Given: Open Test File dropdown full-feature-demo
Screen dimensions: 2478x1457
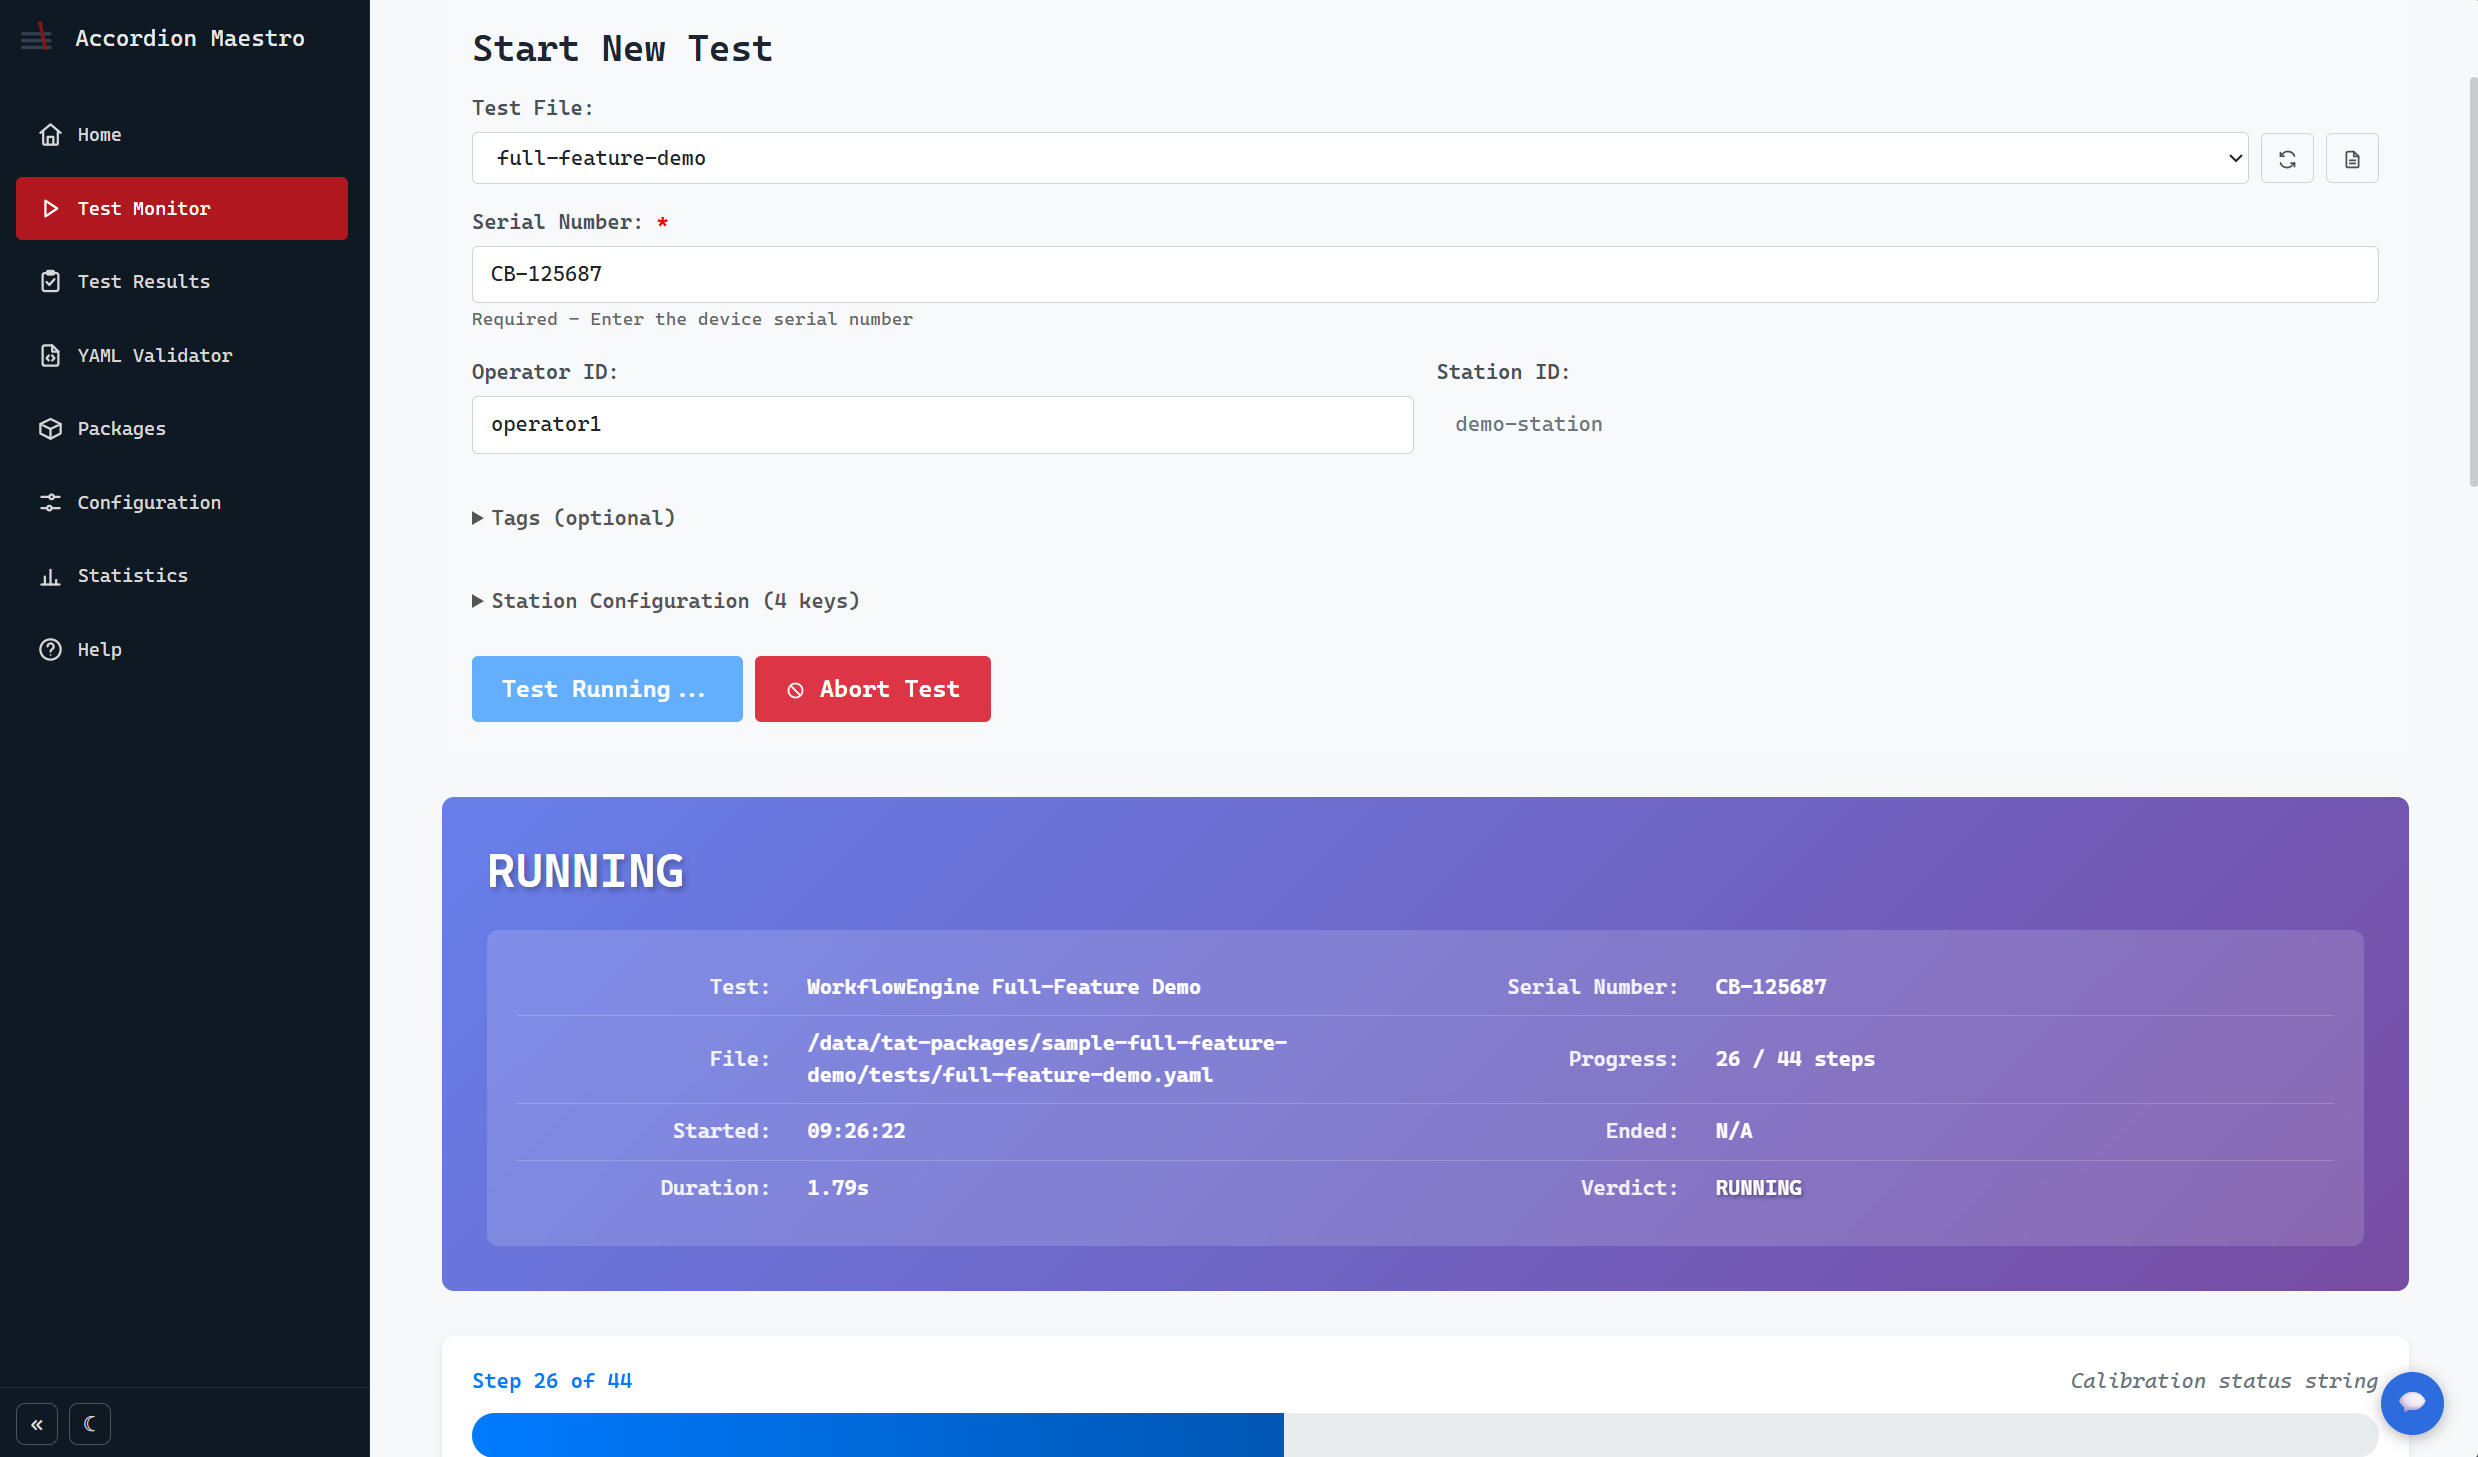Looking at the screenshot, I should click(1360, 158).
